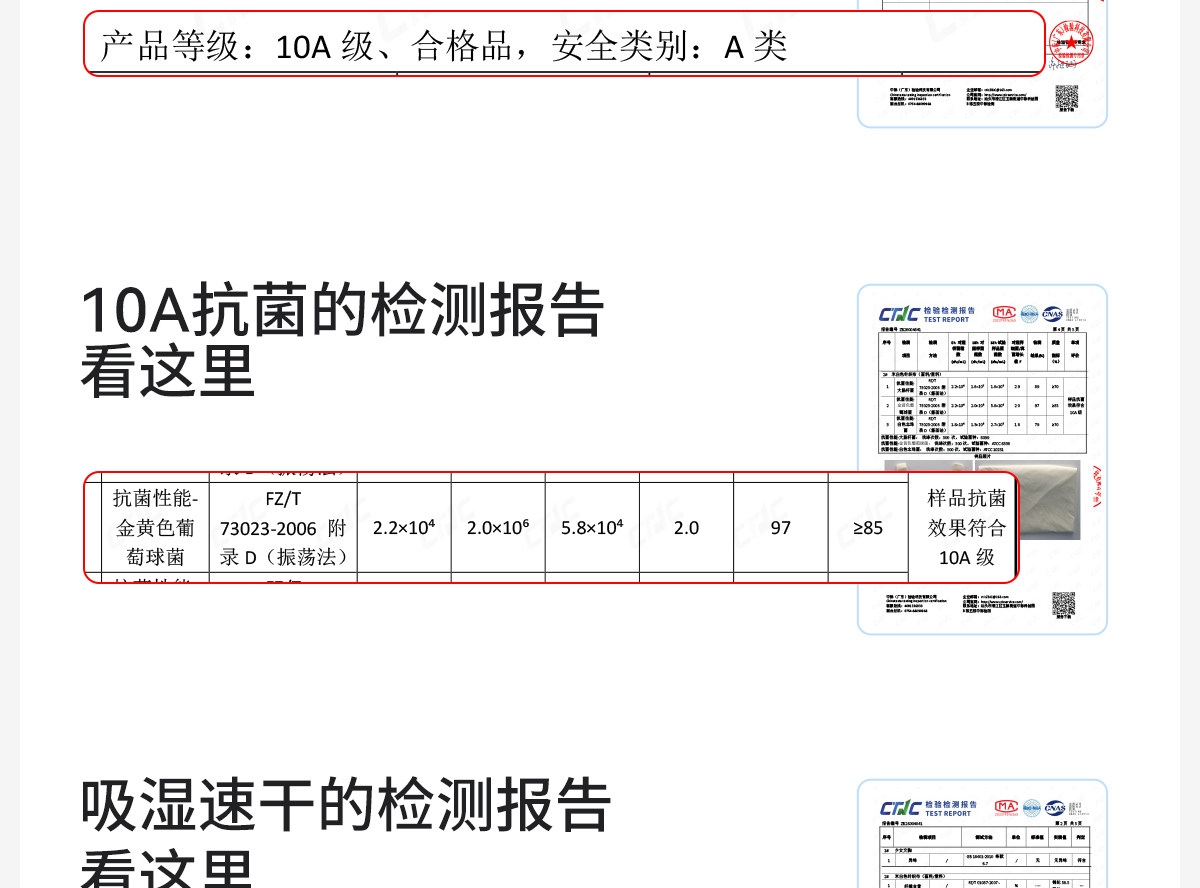Click the red MA certification mark on antibacterial report
Image resolution: width=1200 pixels, height=888 pixels.
tap(1003, 313)
